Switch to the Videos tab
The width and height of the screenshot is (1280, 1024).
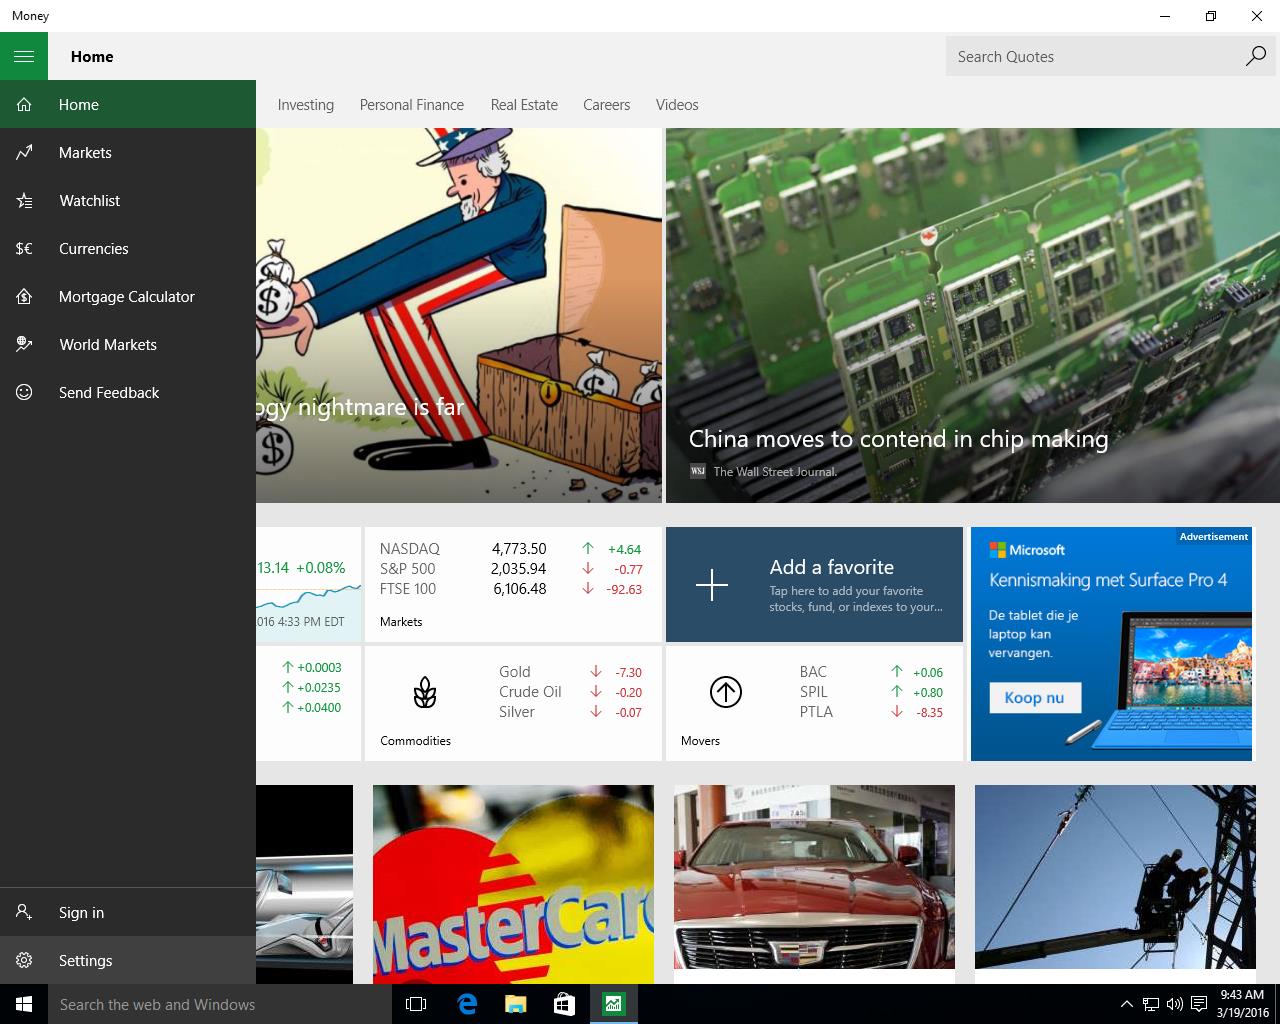(x=677, y=104)
